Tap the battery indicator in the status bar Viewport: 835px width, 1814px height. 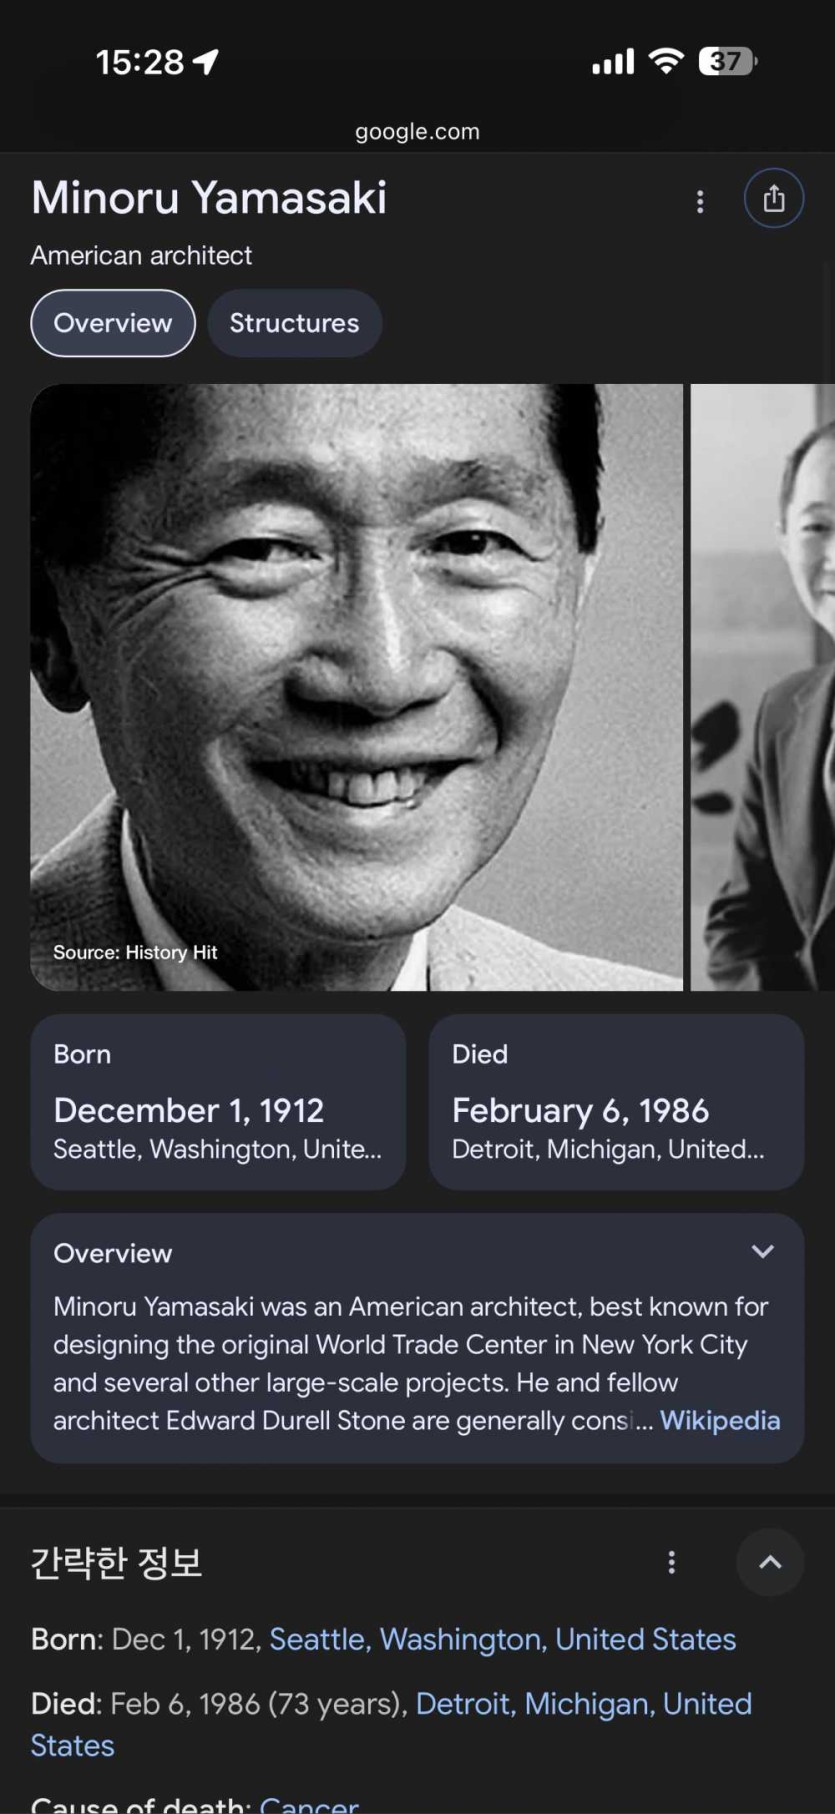pyautogui.click(x=728, y=61)
